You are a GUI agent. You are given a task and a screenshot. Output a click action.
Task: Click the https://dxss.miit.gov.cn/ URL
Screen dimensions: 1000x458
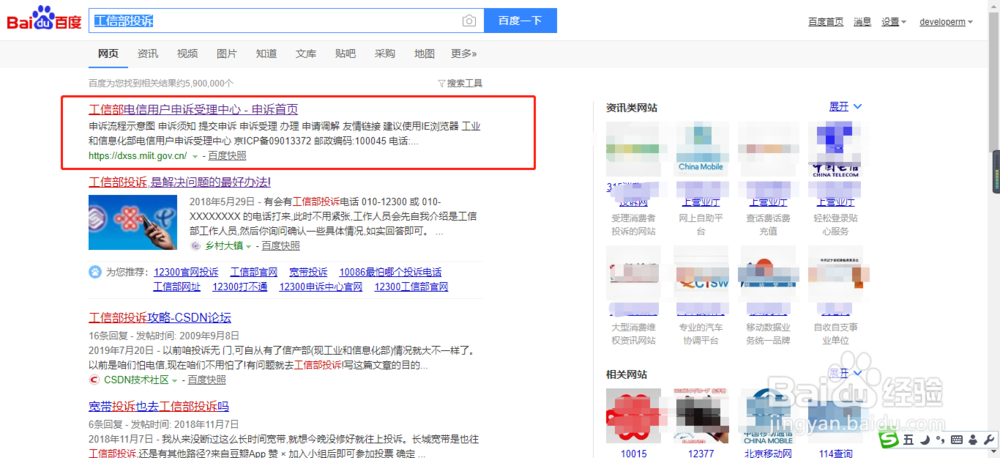137,156
